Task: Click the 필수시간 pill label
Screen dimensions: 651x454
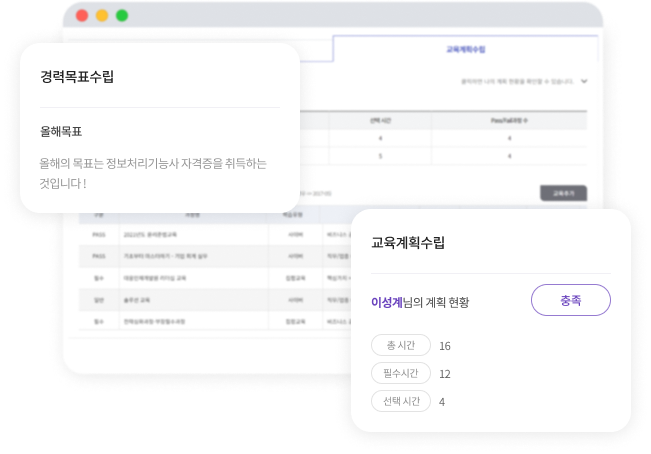Action: (x=400, y=373)
